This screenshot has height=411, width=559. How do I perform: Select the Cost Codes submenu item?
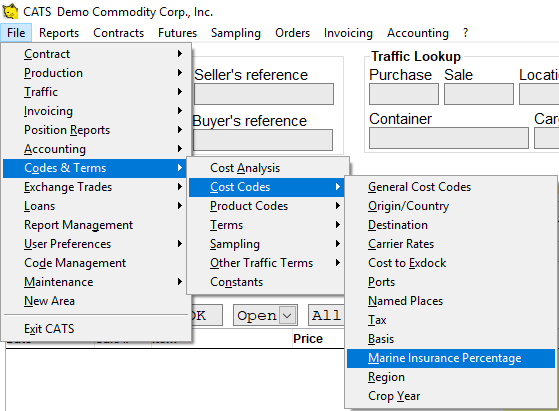tap(267, 187)
